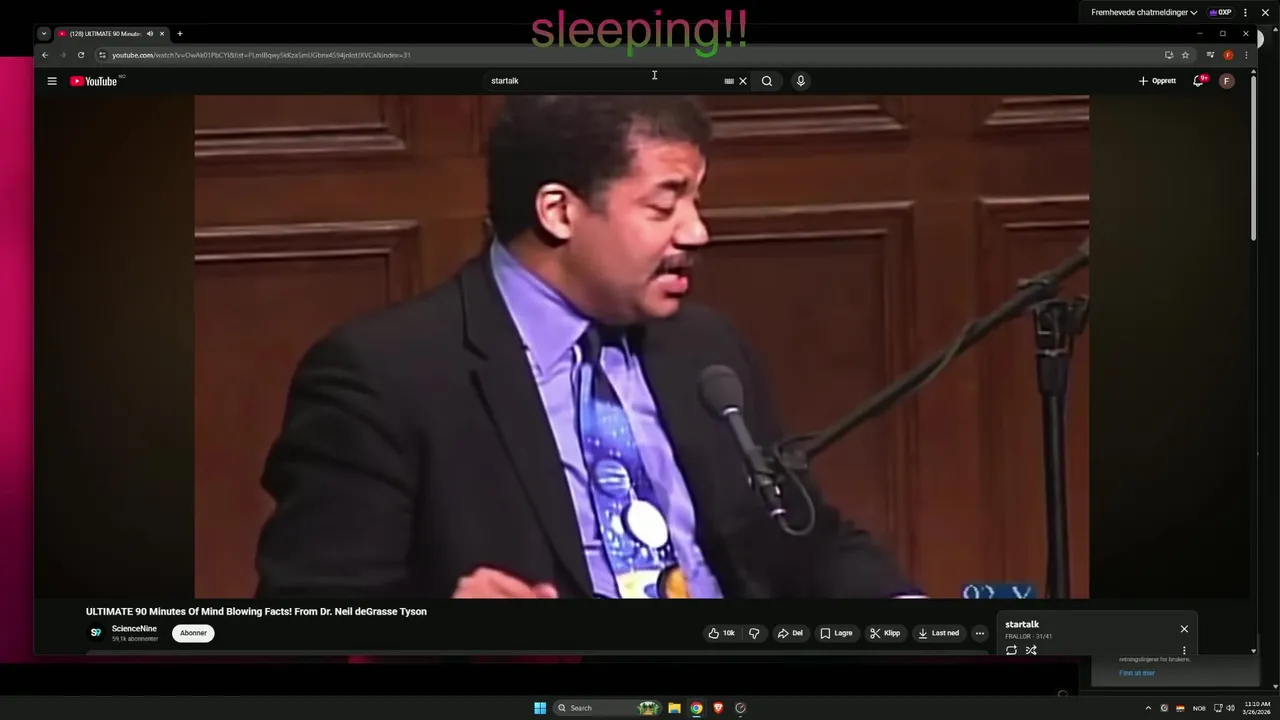Screen dimensions: 1280x720
Task: Open YouTube notifications bell
Action: pyautogui.click(x=1198, y=81)
